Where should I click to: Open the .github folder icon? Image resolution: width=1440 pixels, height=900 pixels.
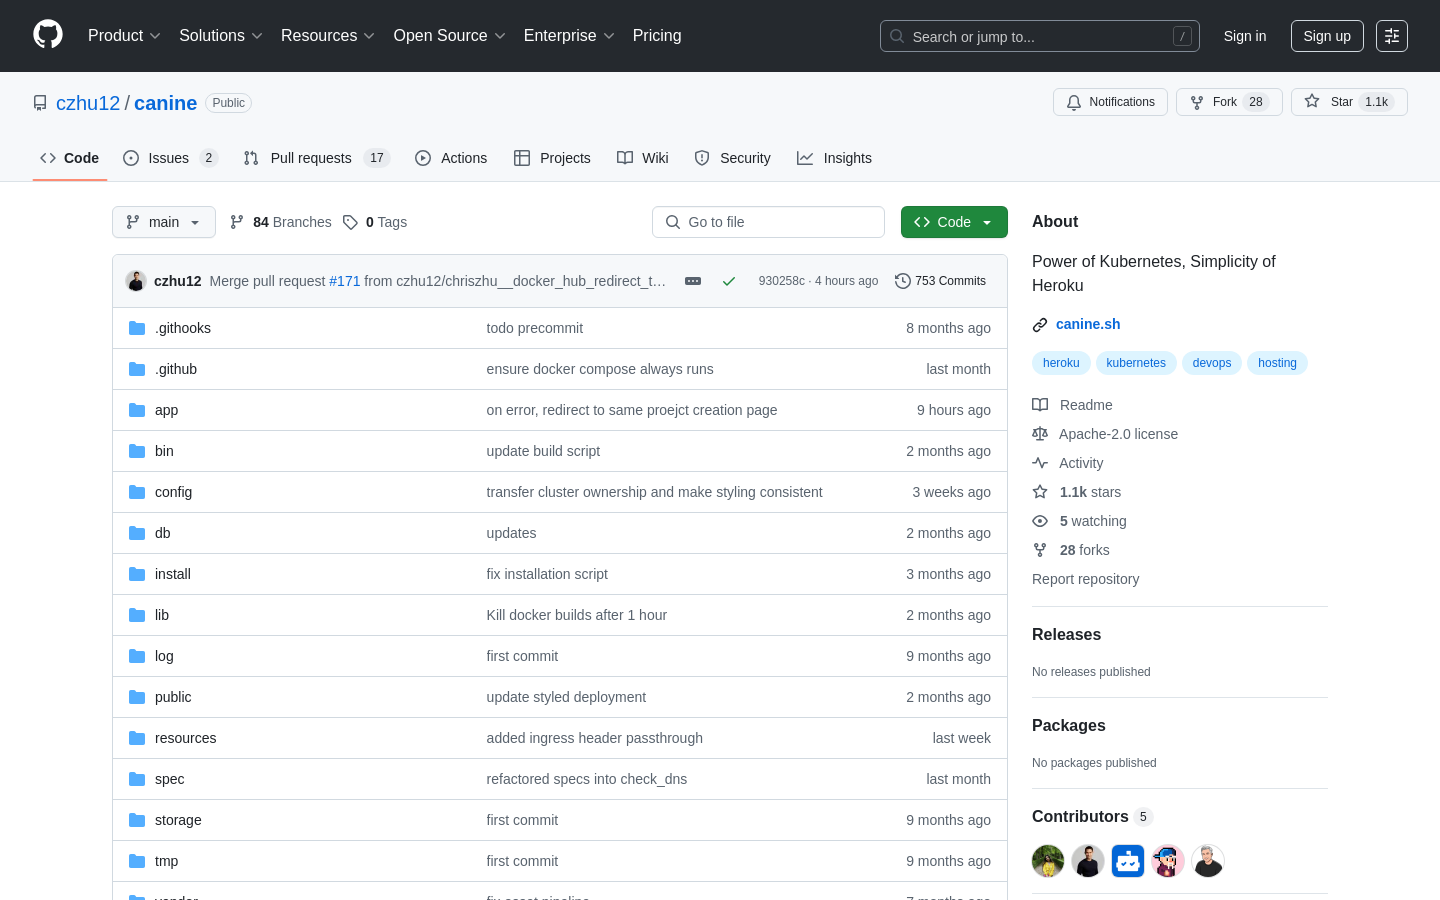pos(137,369)
